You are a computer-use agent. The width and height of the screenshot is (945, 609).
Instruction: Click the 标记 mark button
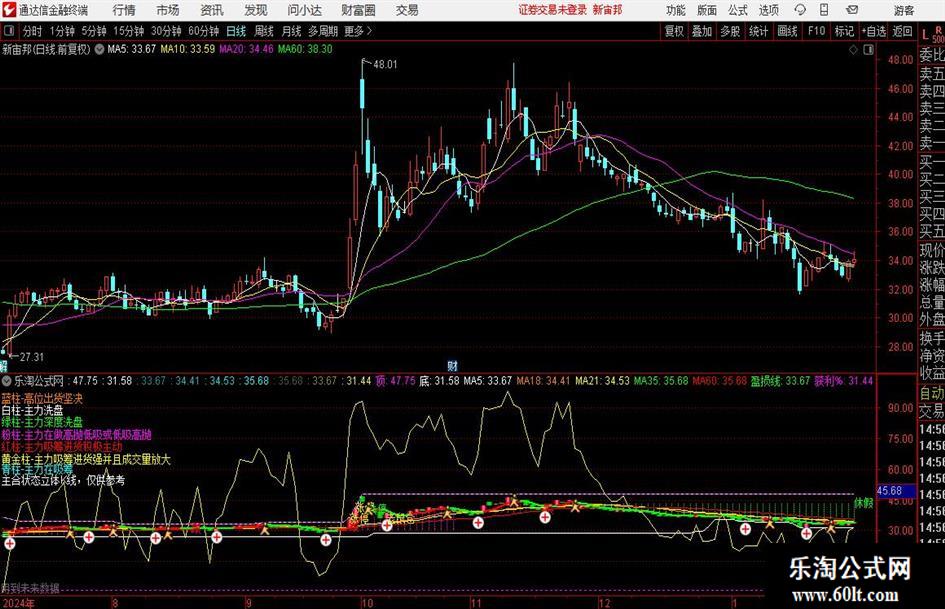point(844,31)
